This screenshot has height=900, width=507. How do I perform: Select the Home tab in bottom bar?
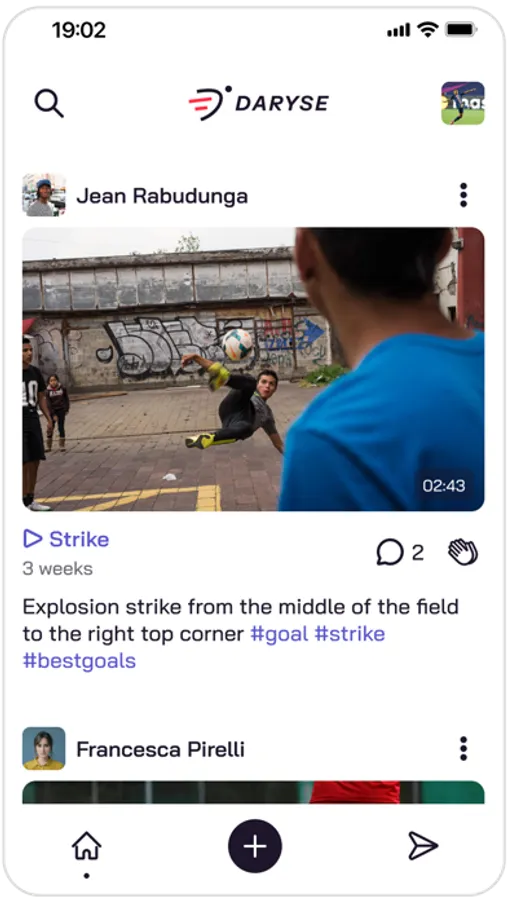[x=87, y=847]
